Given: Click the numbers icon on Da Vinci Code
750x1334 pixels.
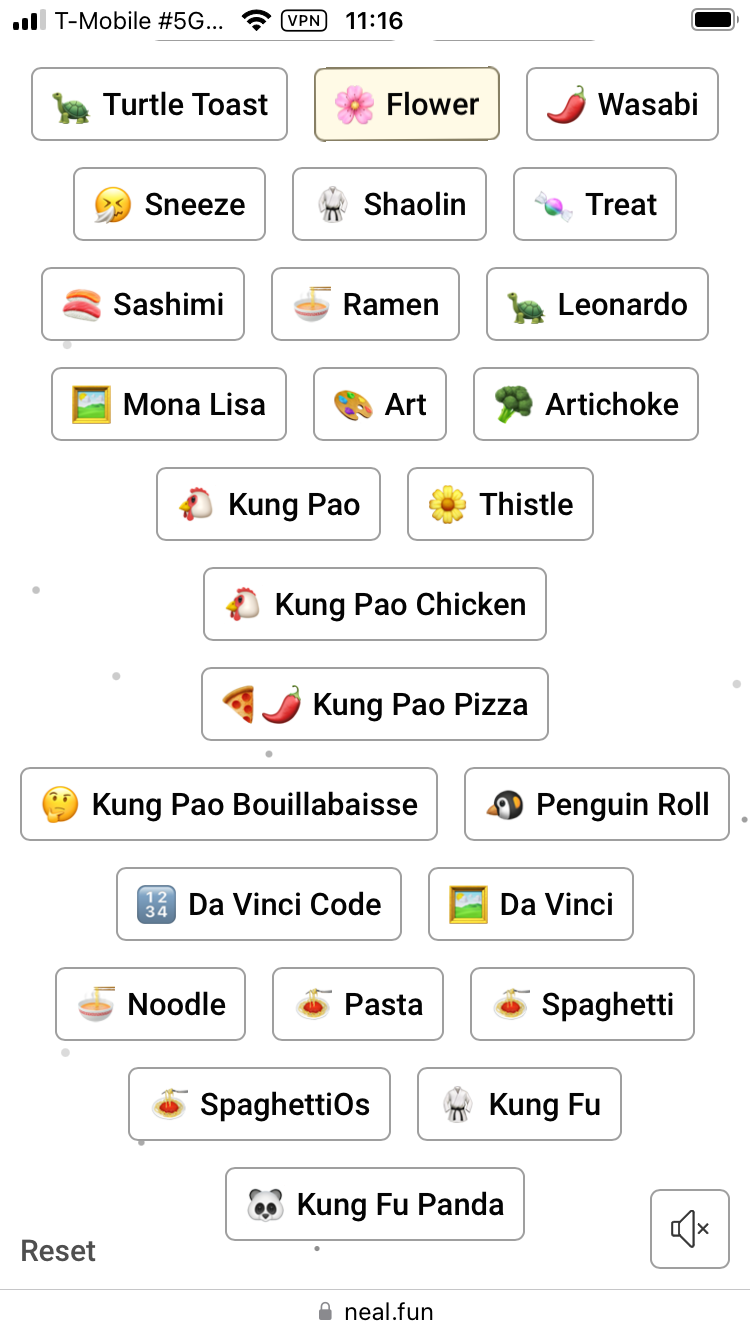Looking at the screenshot, I should click(x=156, y=904).
